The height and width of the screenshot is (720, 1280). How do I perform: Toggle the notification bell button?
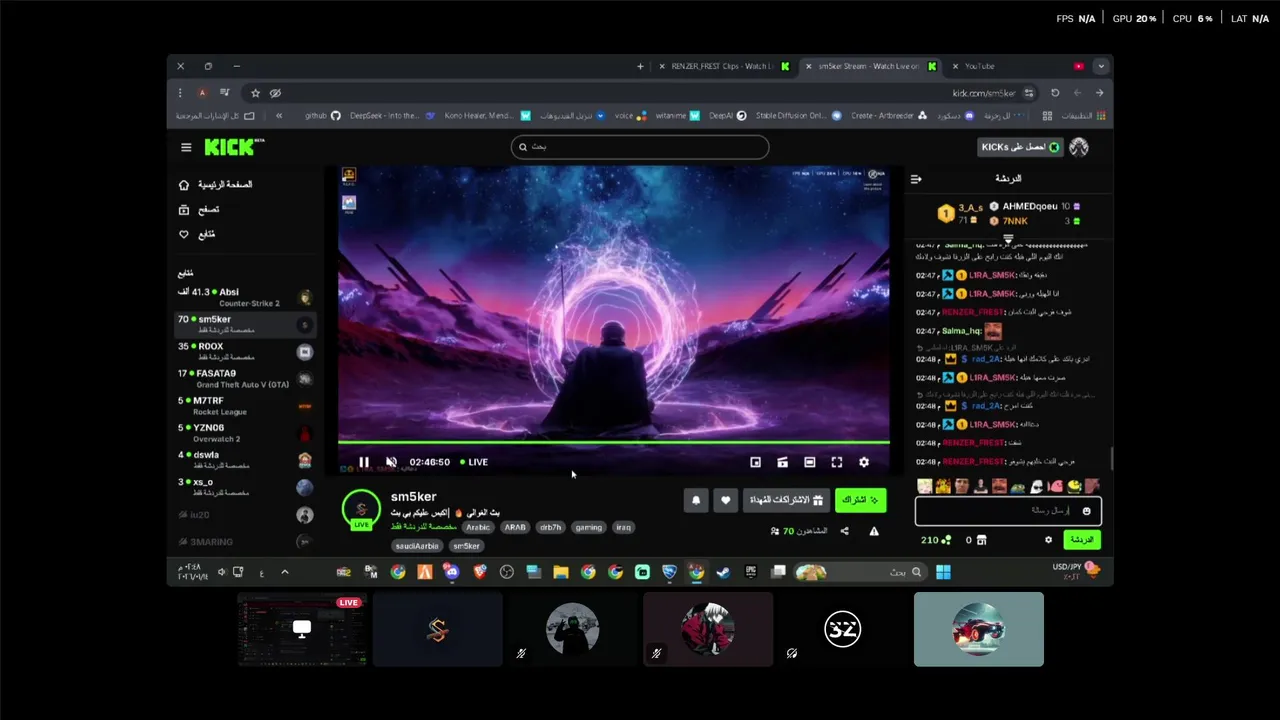pos(697,500)
